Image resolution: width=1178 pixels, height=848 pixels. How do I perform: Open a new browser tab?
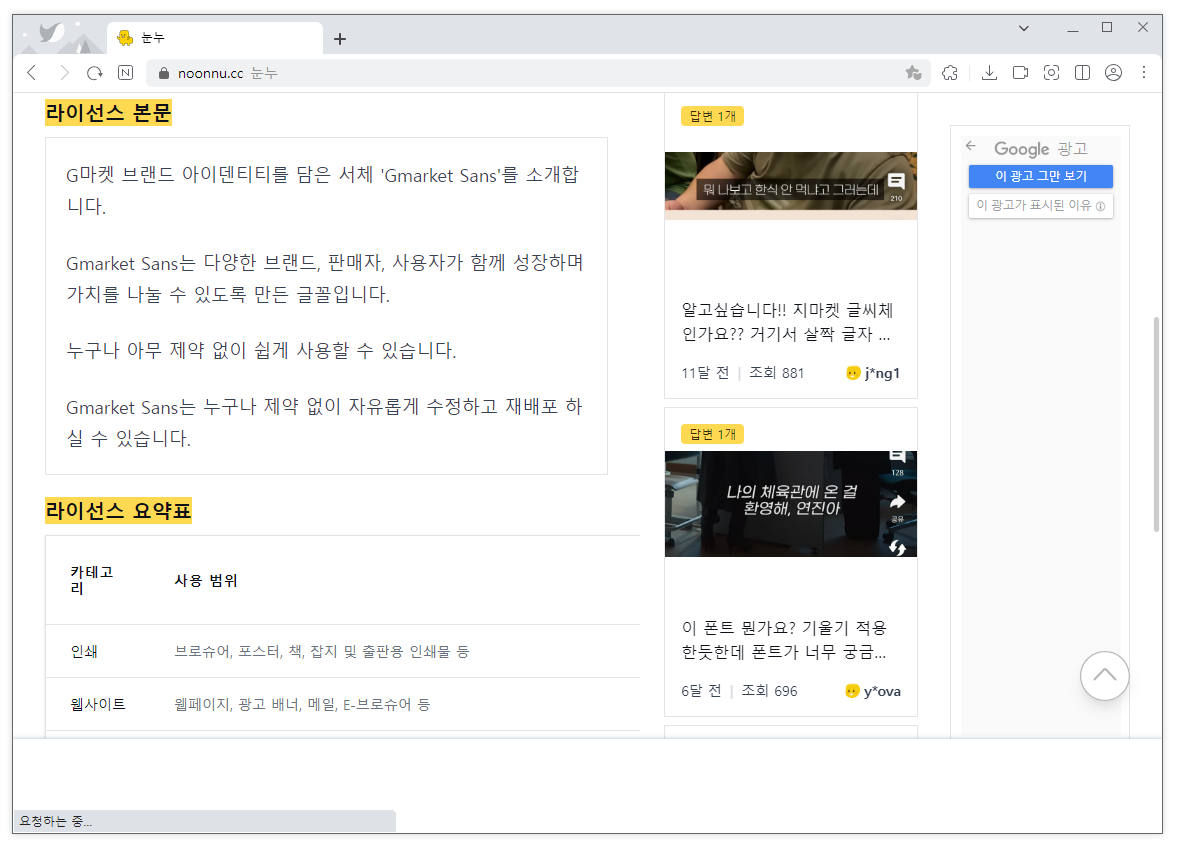[340, 38]
